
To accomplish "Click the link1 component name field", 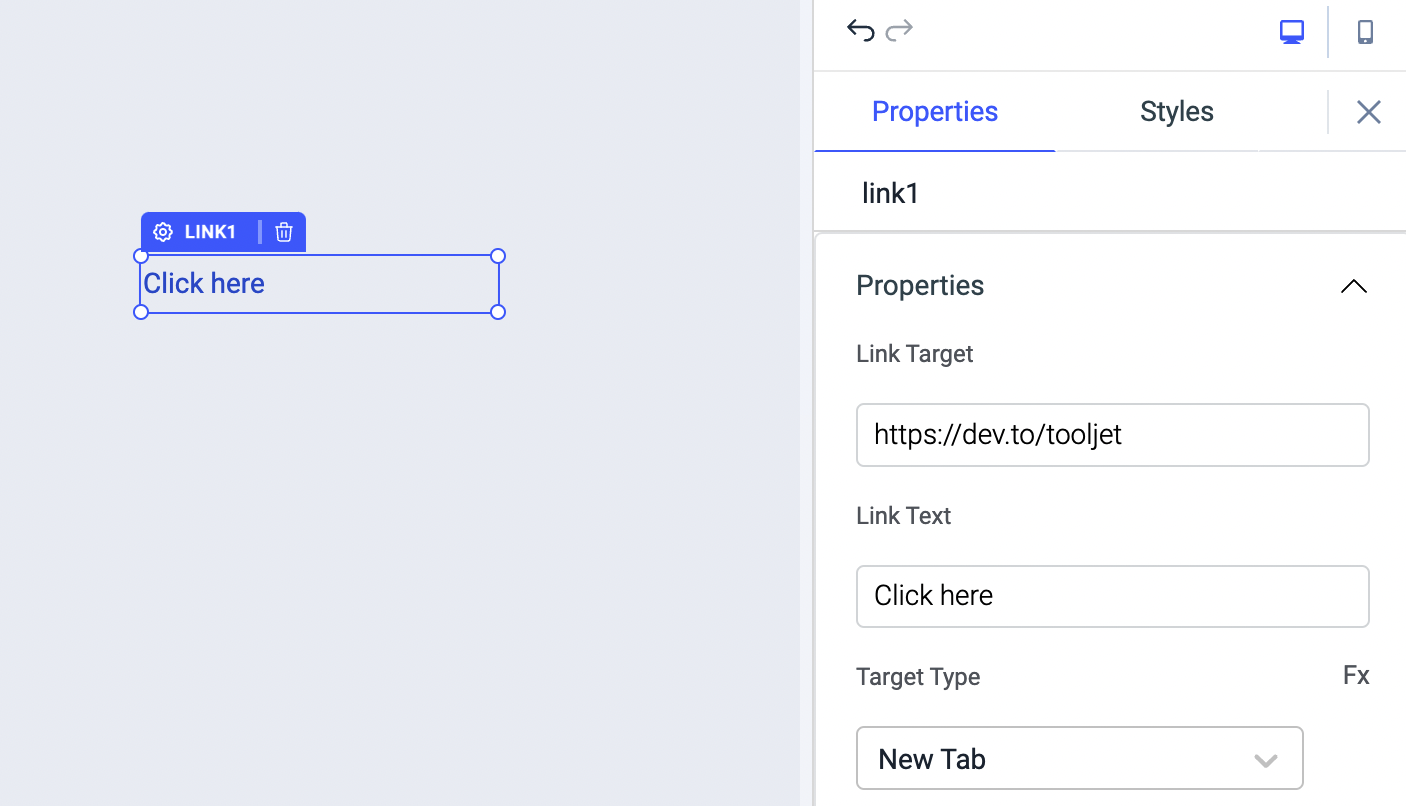I will pos(890,193).
